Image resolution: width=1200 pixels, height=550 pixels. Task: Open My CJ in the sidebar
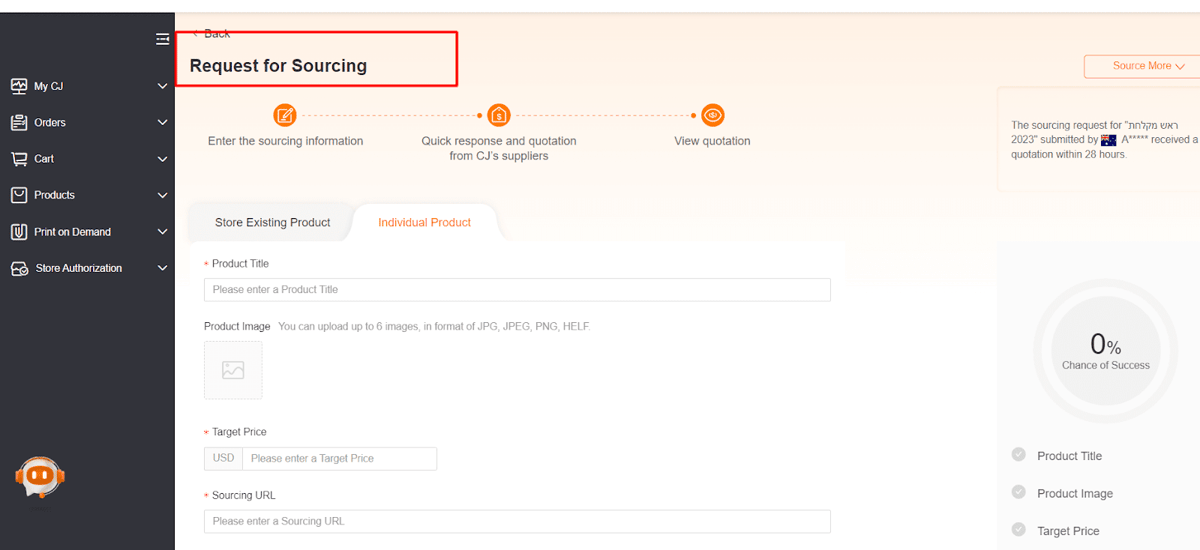tap(49, 87)
